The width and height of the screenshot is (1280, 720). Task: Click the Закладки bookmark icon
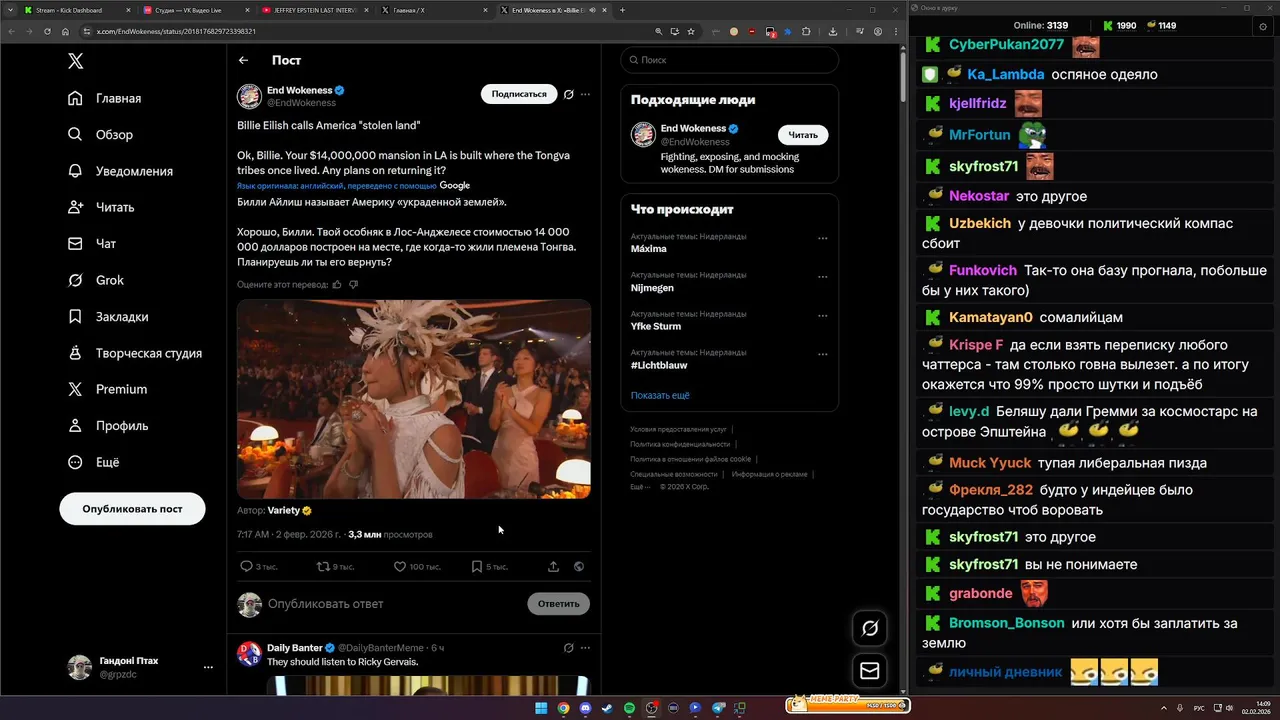point(75,316)
